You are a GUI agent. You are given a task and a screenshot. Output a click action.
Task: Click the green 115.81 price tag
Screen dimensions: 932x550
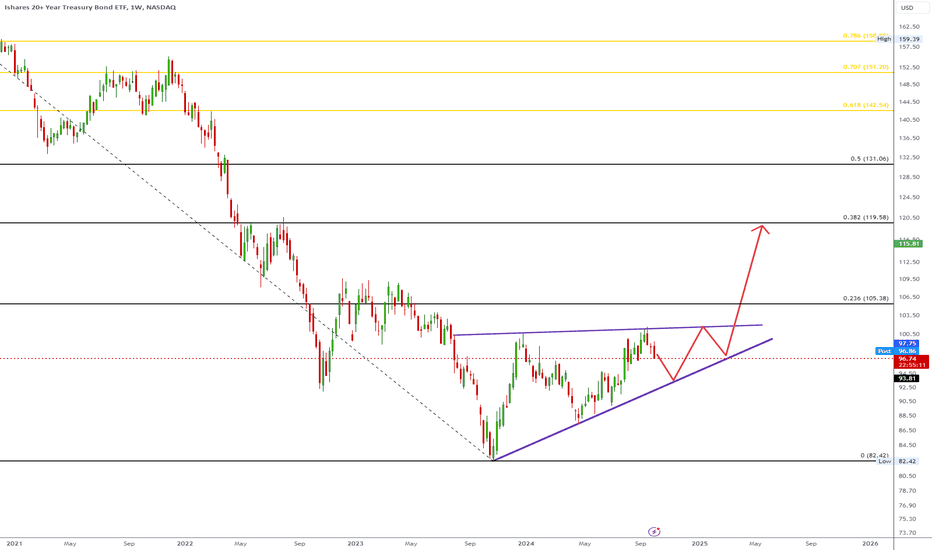coord(909,244)
